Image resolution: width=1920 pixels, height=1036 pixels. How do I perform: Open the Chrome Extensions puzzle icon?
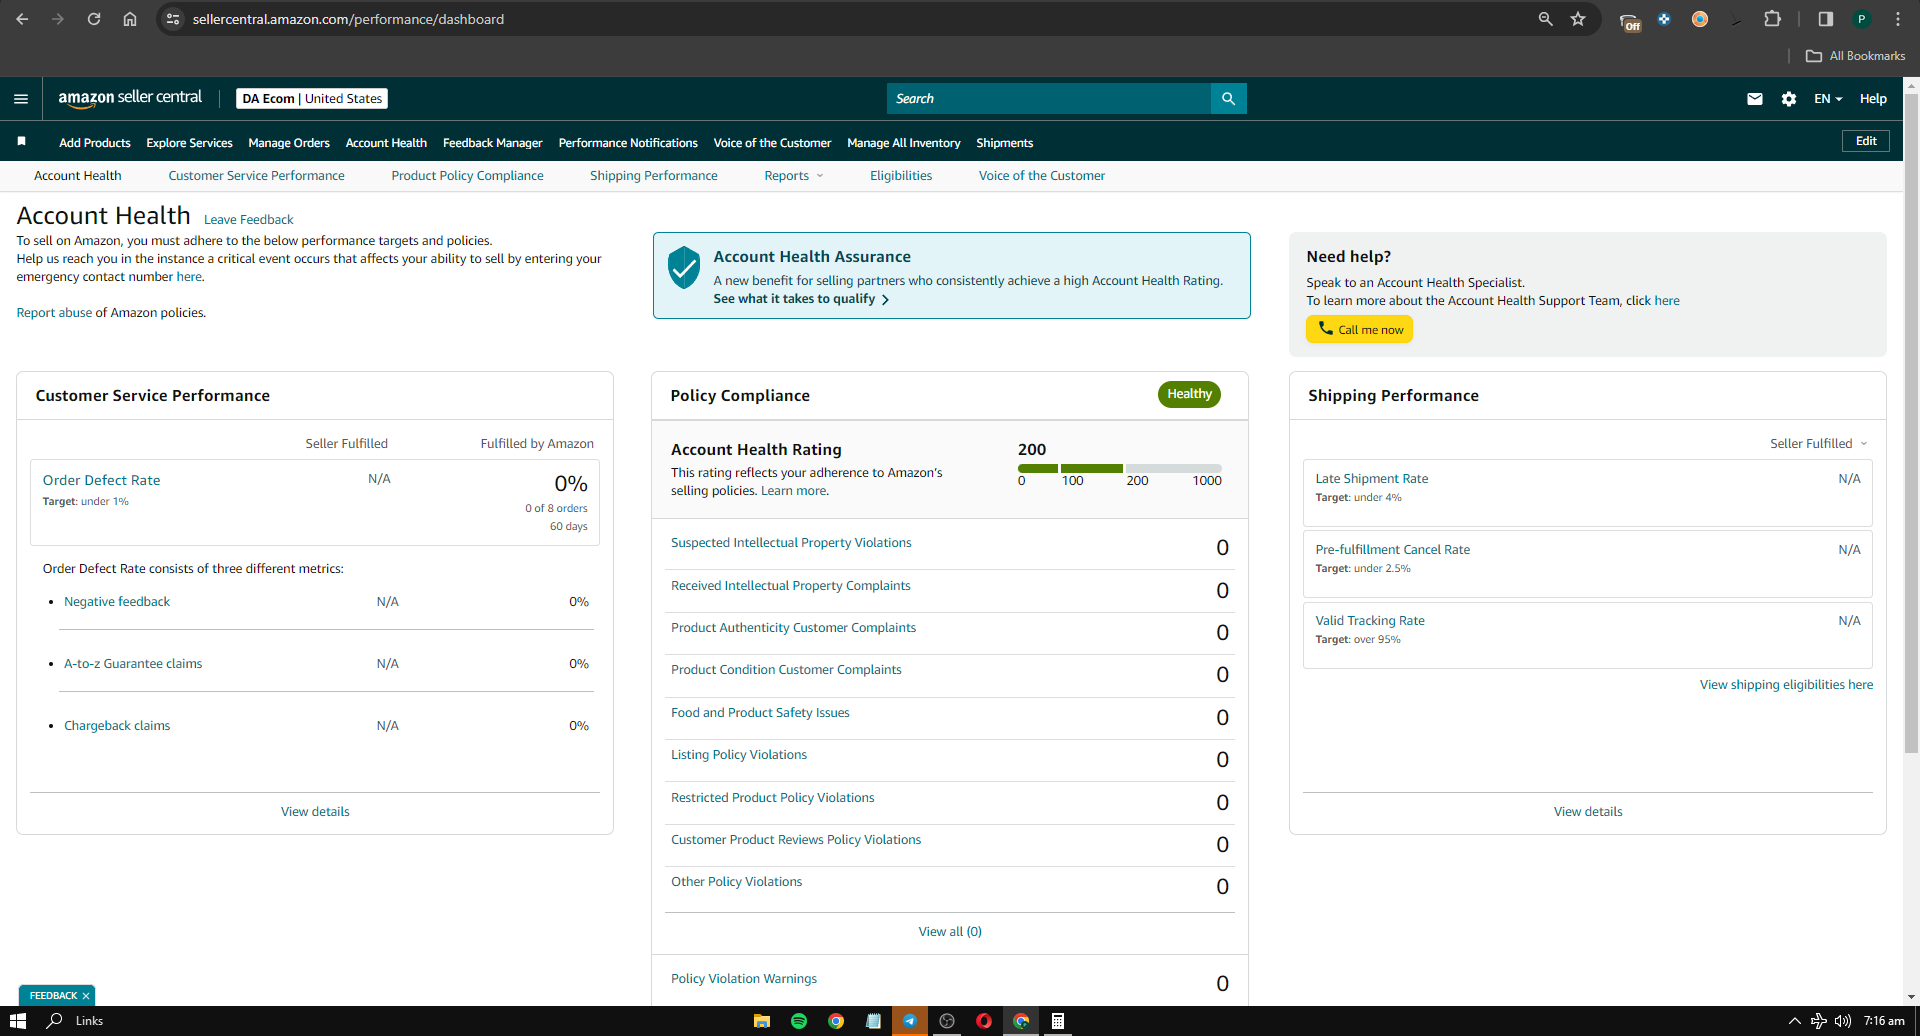tap(1772, 19)
